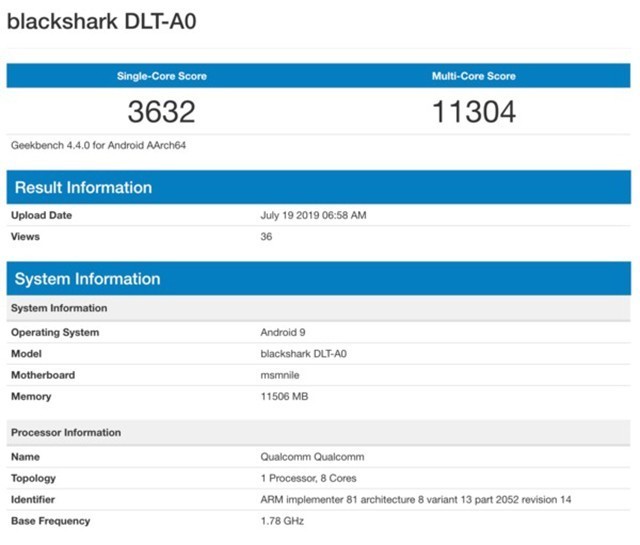The image size is (640, 545).
Task: Click the Geekbench 4.4.0 for Android text
Action: [x=99, y=145]
